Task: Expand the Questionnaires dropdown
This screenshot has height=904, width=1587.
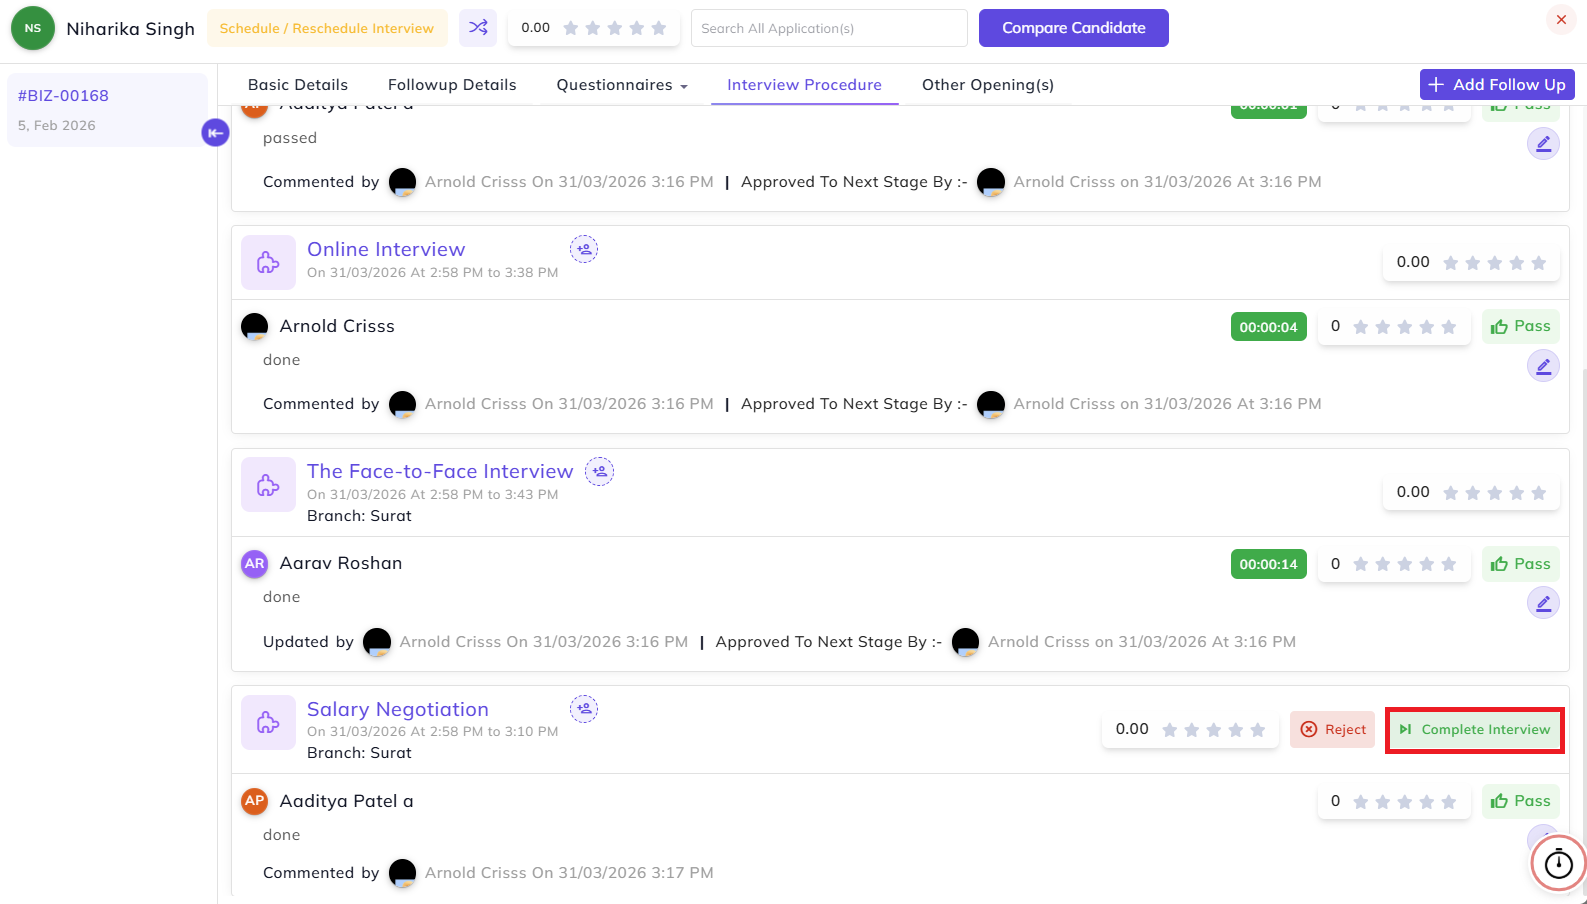Action: [x=622, y=85]
